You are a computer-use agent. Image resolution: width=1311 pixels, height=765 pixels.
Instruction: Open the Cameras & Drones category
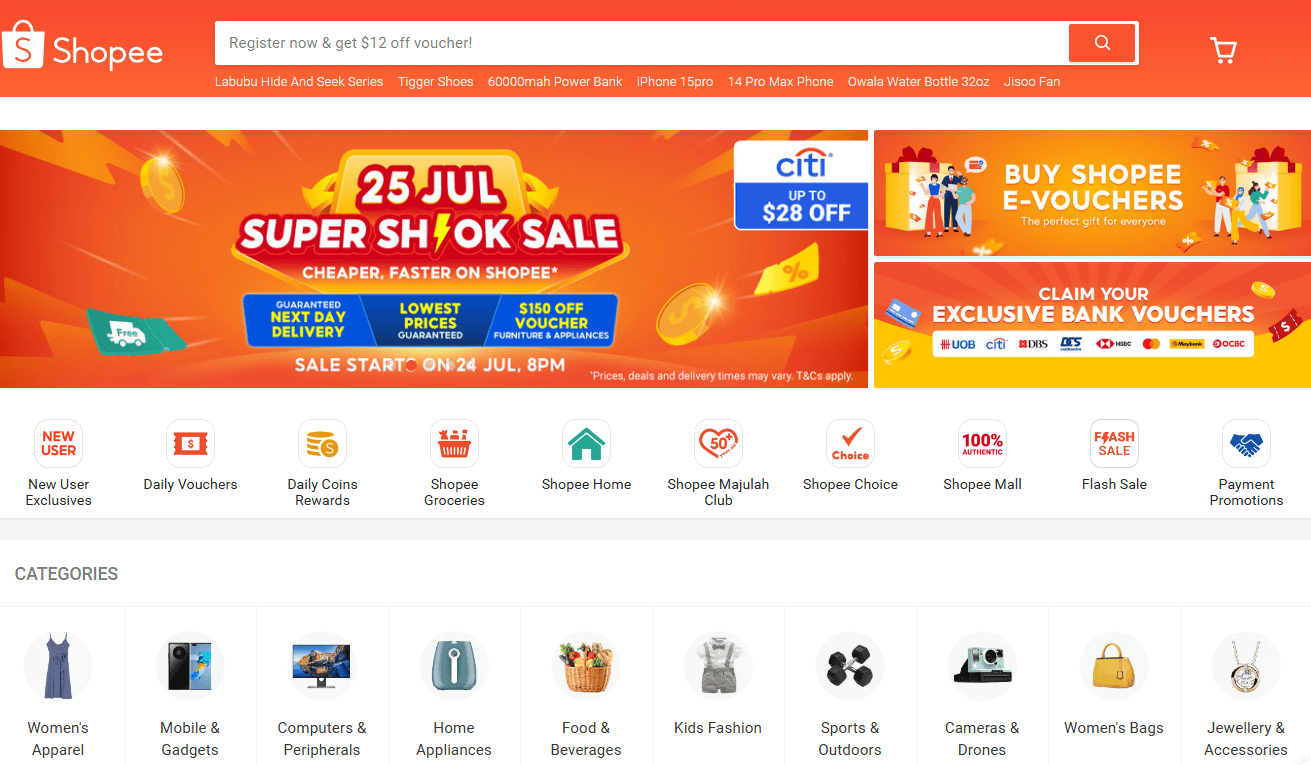tap(982, 692)
